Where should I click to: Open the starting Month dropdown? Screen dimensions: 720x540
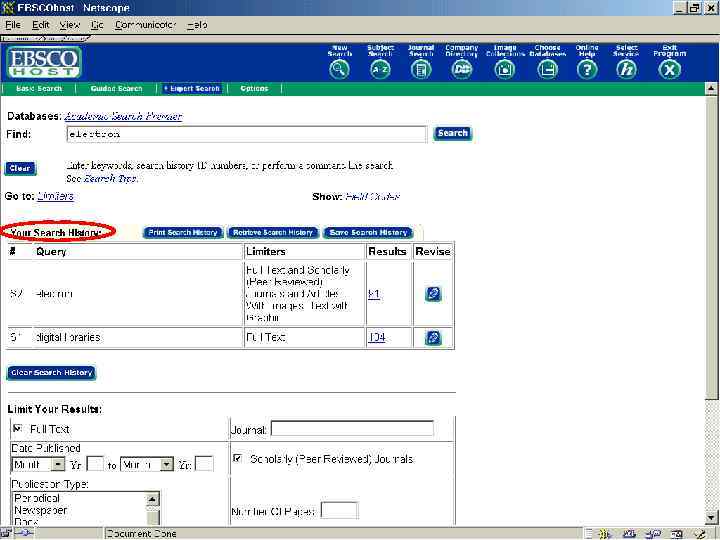tap(38, 465)
